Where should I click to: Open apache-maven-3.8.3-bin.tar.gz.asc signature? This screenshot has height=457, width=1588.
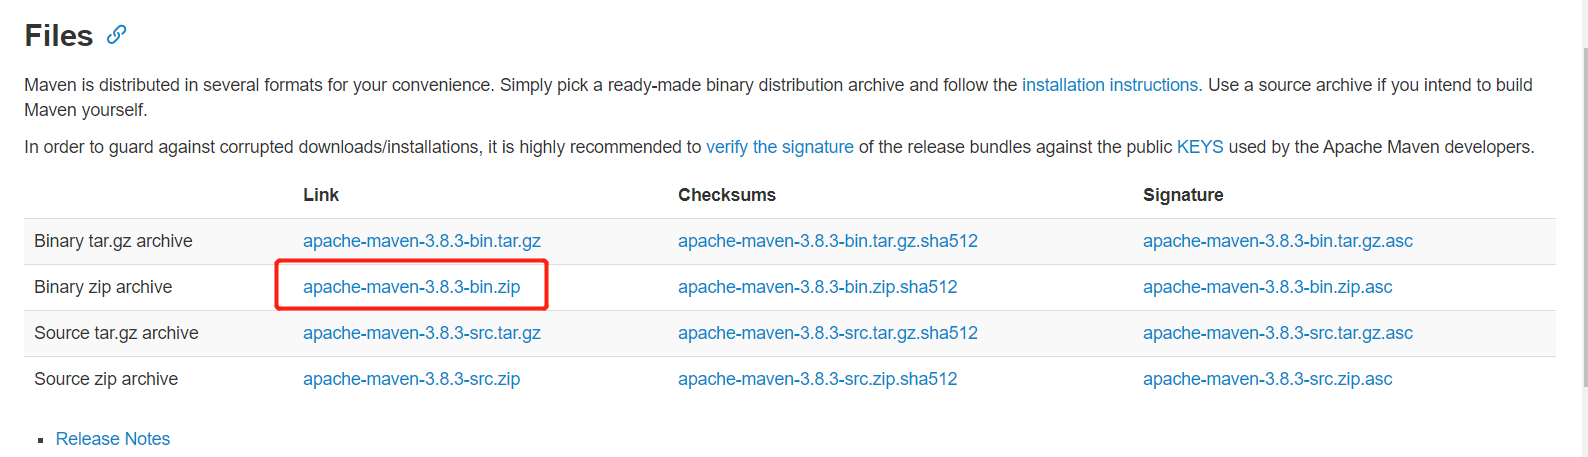tap(1278, 241)
